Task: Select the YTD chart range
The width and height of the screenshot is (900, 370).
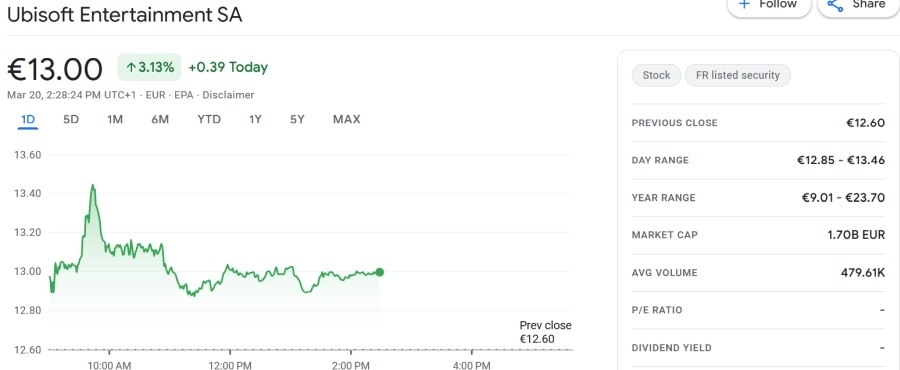Action: pos(209,119)
